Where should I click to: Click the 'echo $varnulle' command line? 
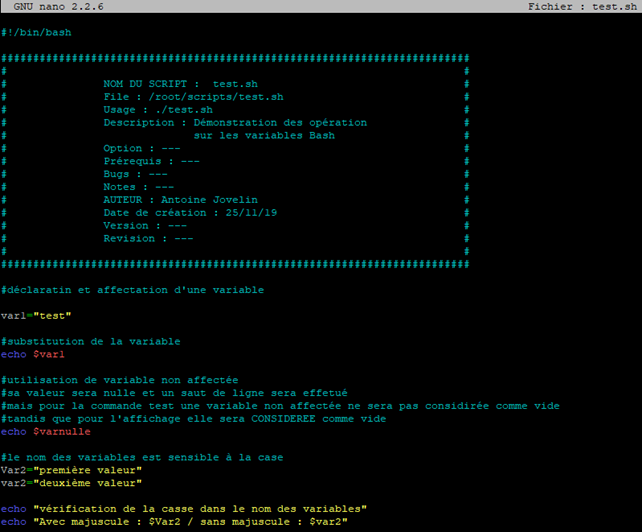tap(46, 432)
